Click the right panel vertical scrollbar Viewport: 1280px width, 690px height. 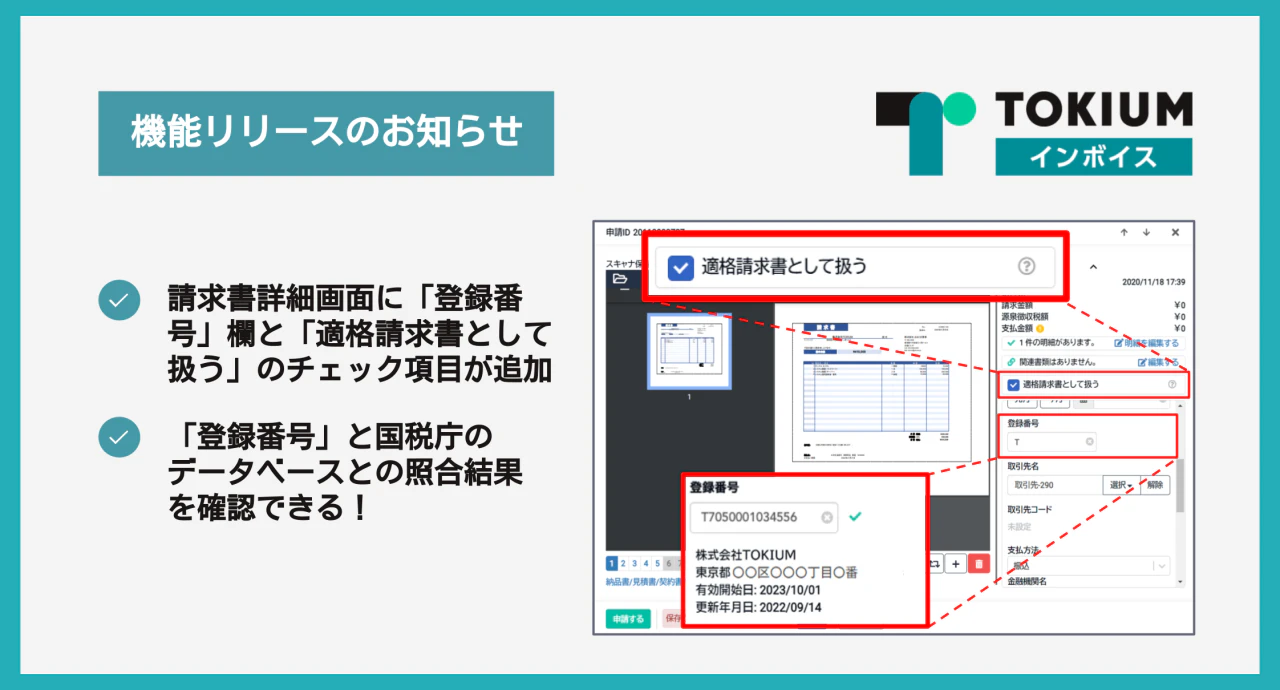(x=1180, y=485)
